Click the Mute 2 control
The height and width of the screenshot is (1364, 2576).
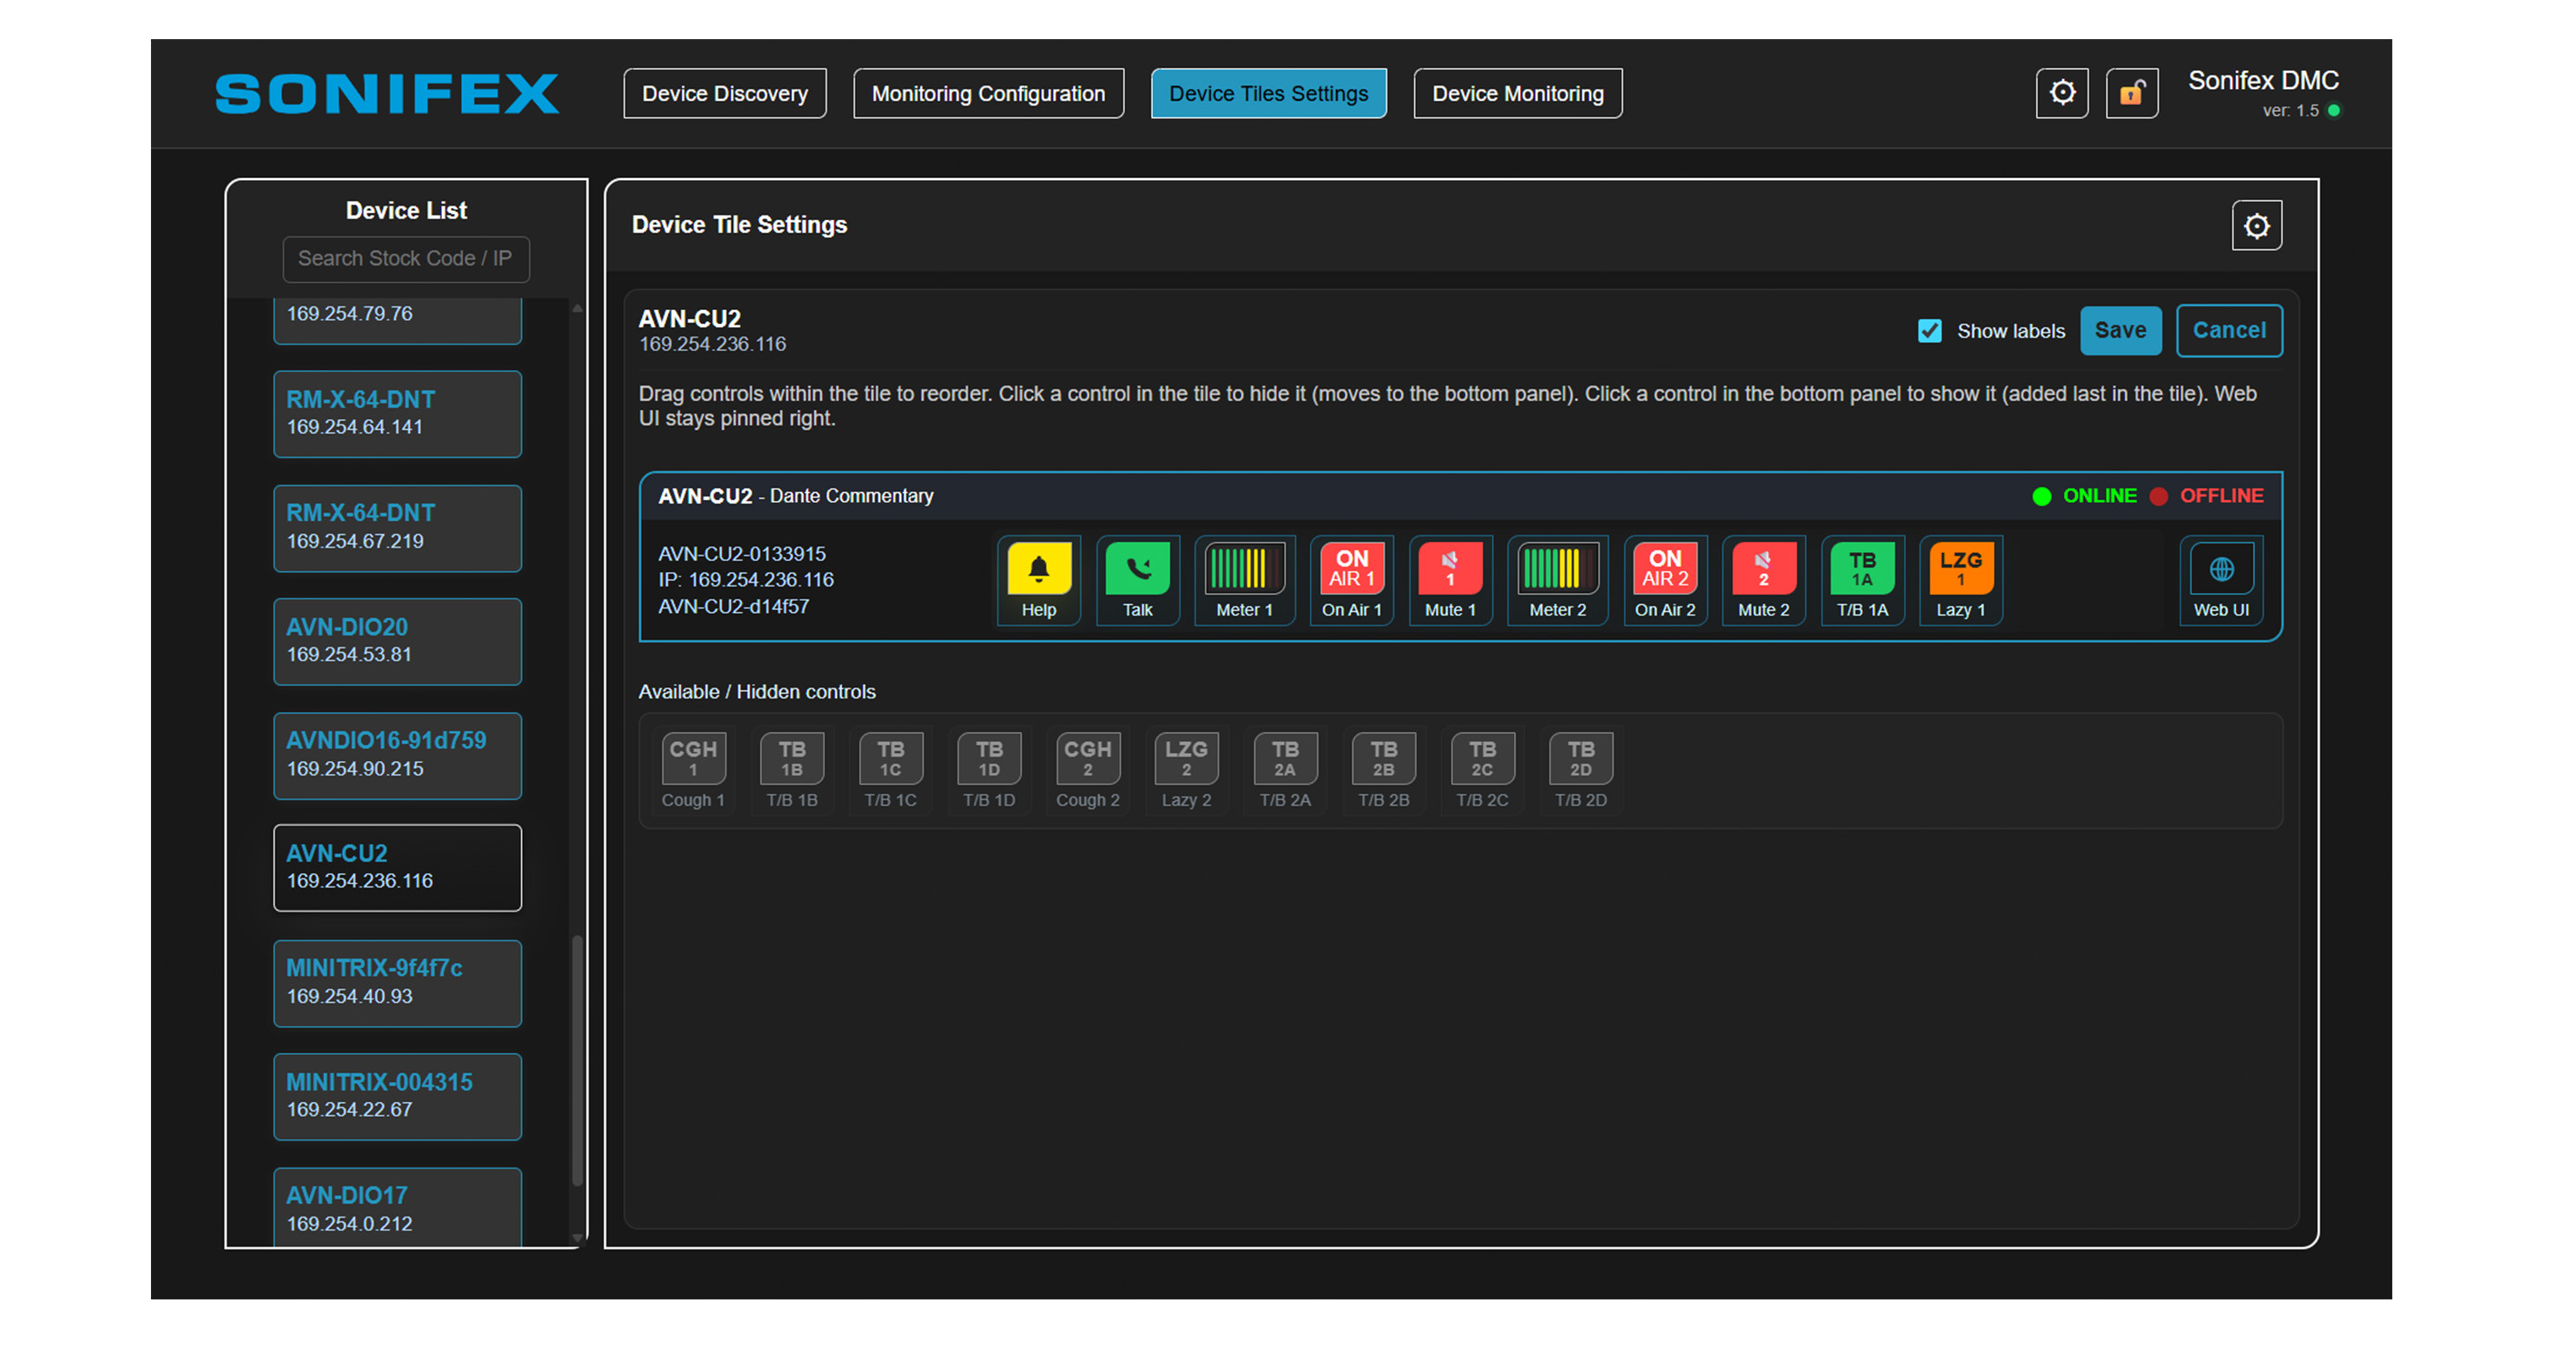coord(1763,581)
